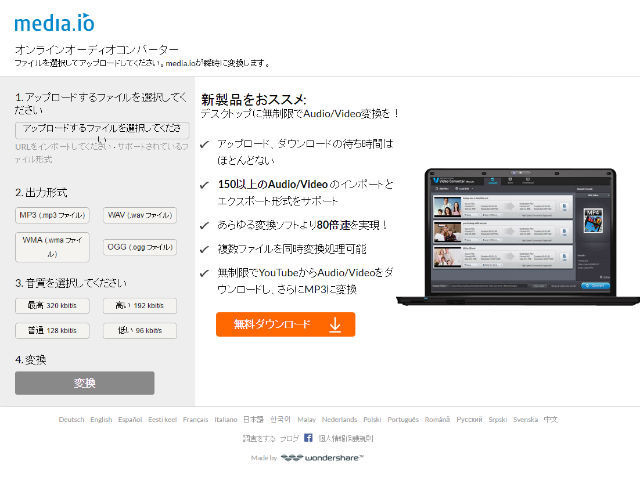Click the media.io logo
This screenshot has height=480, width=640.
(54, 23)
